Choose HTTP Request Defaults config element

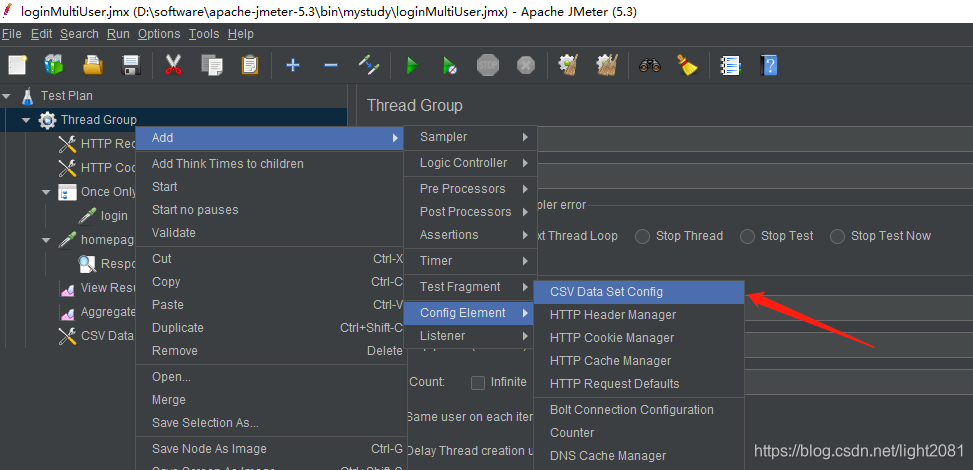tap(639, 384)
